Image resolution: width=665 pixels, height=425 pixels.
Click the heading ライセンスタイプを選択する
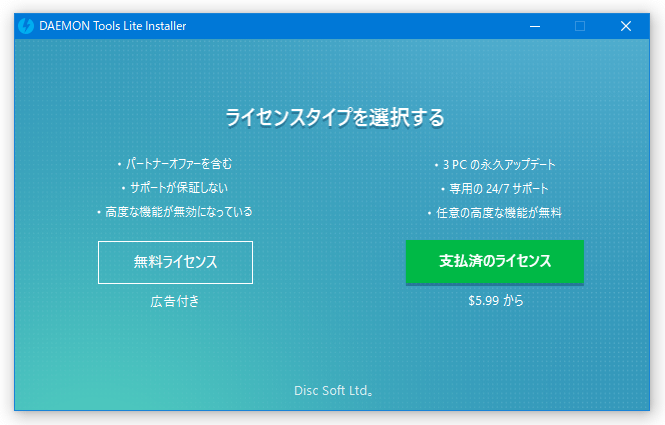tap(334, 117)
